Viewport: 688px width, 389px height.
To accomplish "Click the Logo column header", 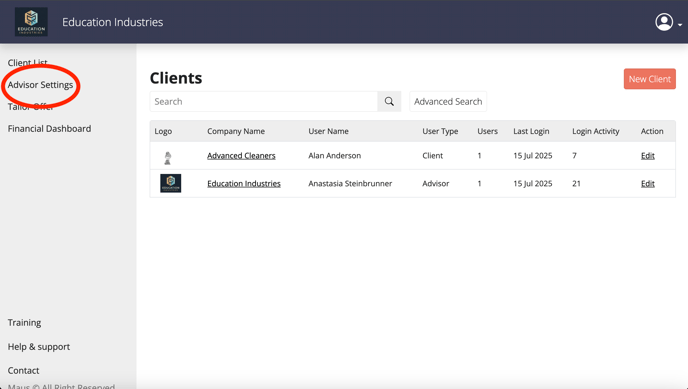I will [163, 131].
